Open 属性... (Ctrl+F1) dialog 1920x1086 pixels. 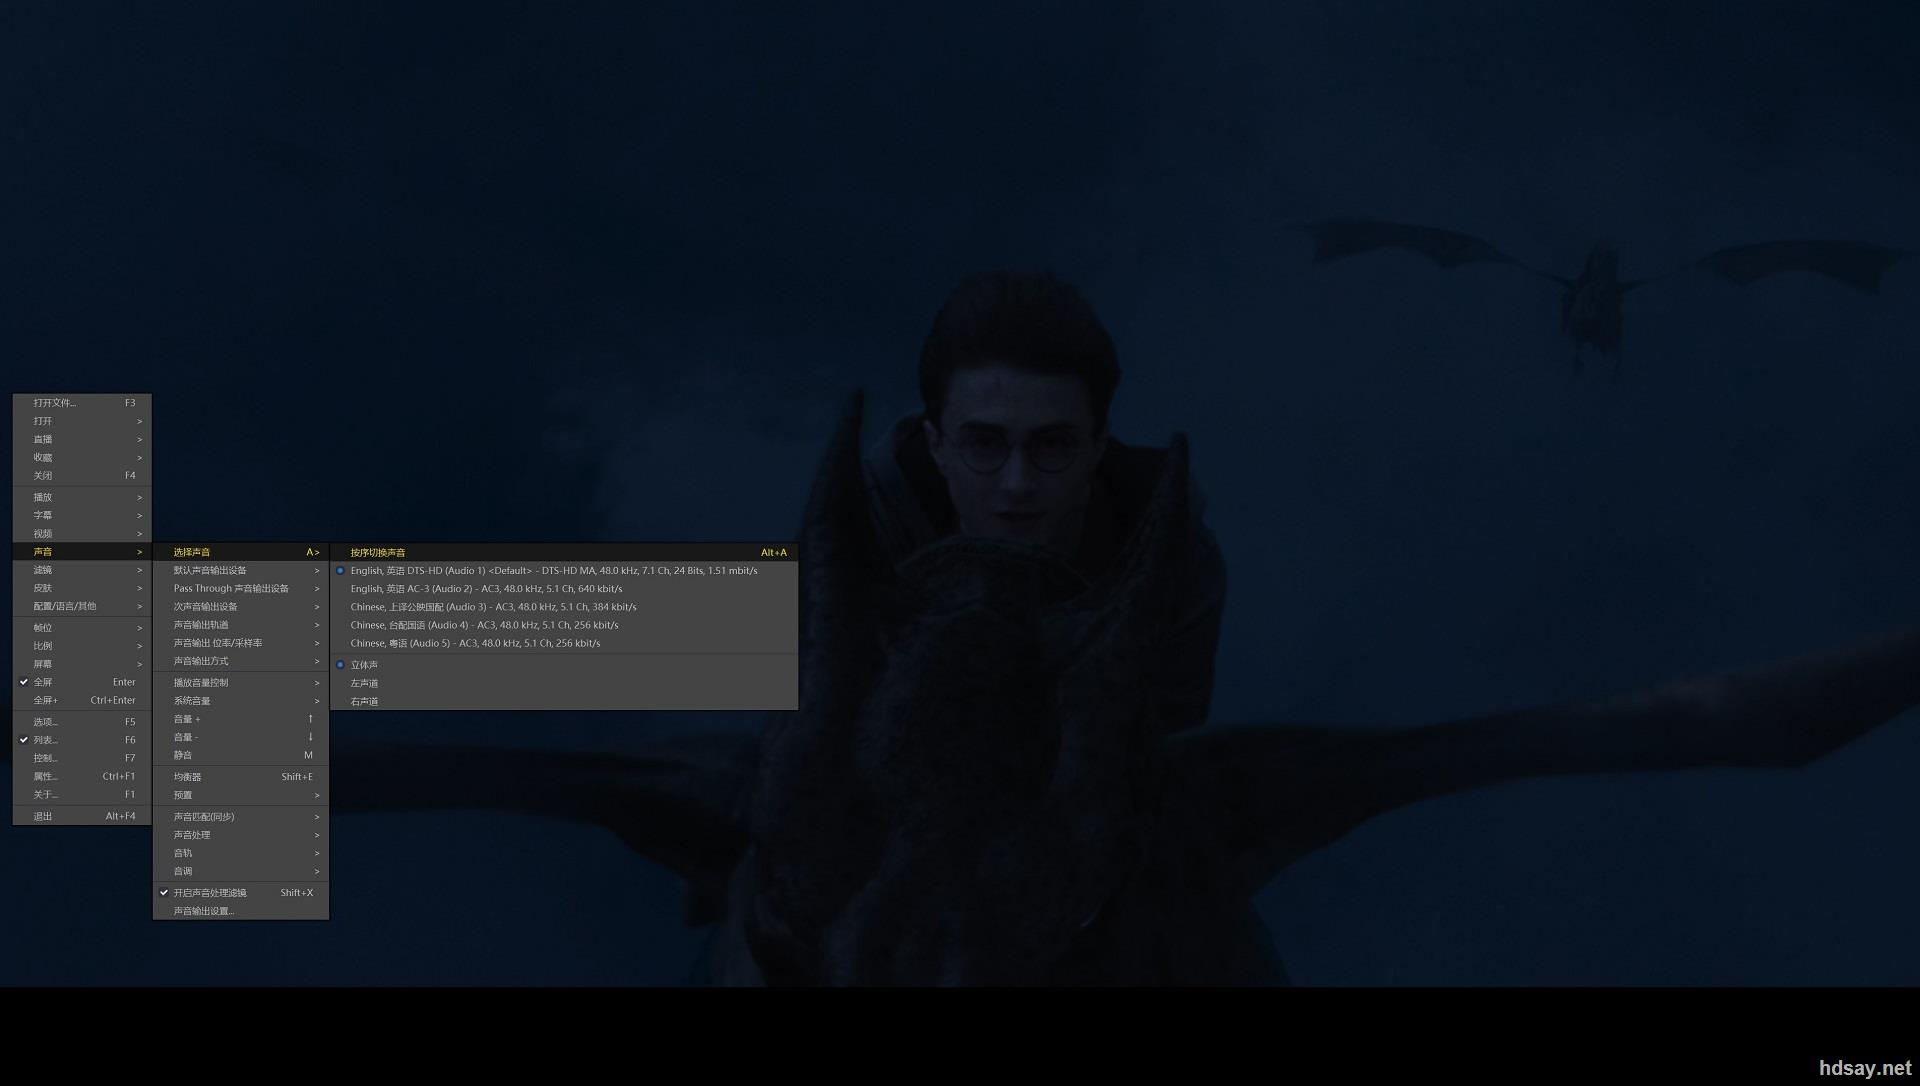(x=82, y=776)
